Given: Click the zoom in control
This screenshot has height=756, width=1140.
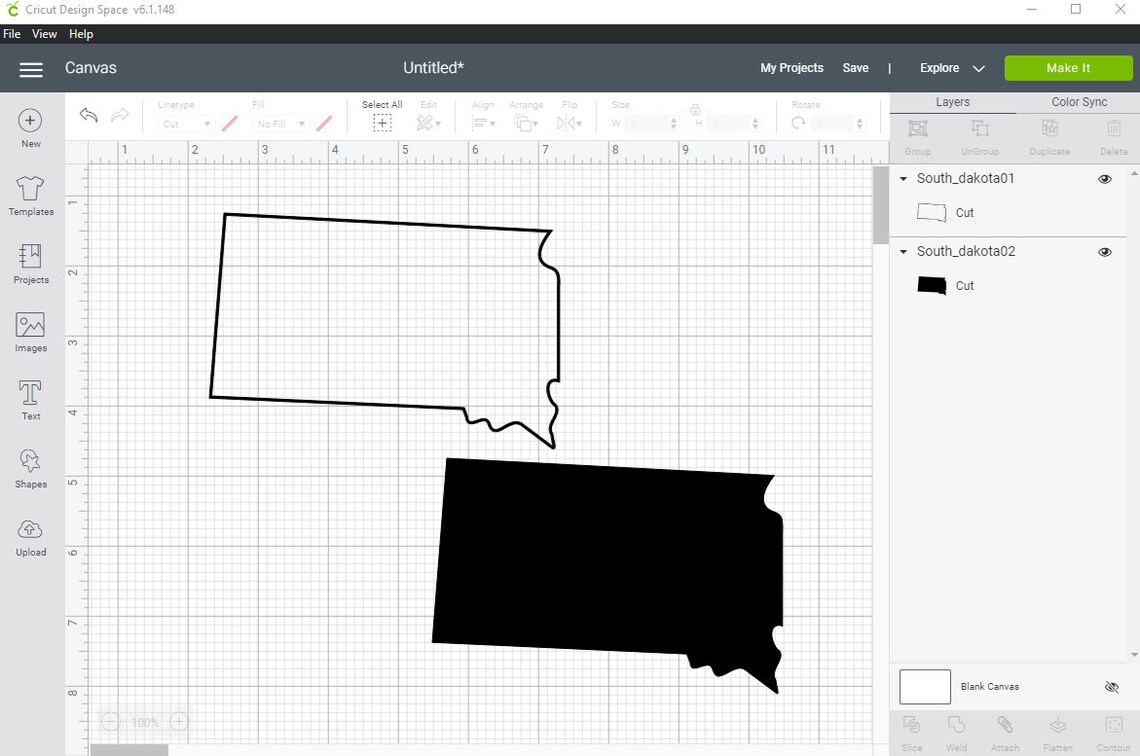Looking at the screenshot, I should [x=178, y=721].
